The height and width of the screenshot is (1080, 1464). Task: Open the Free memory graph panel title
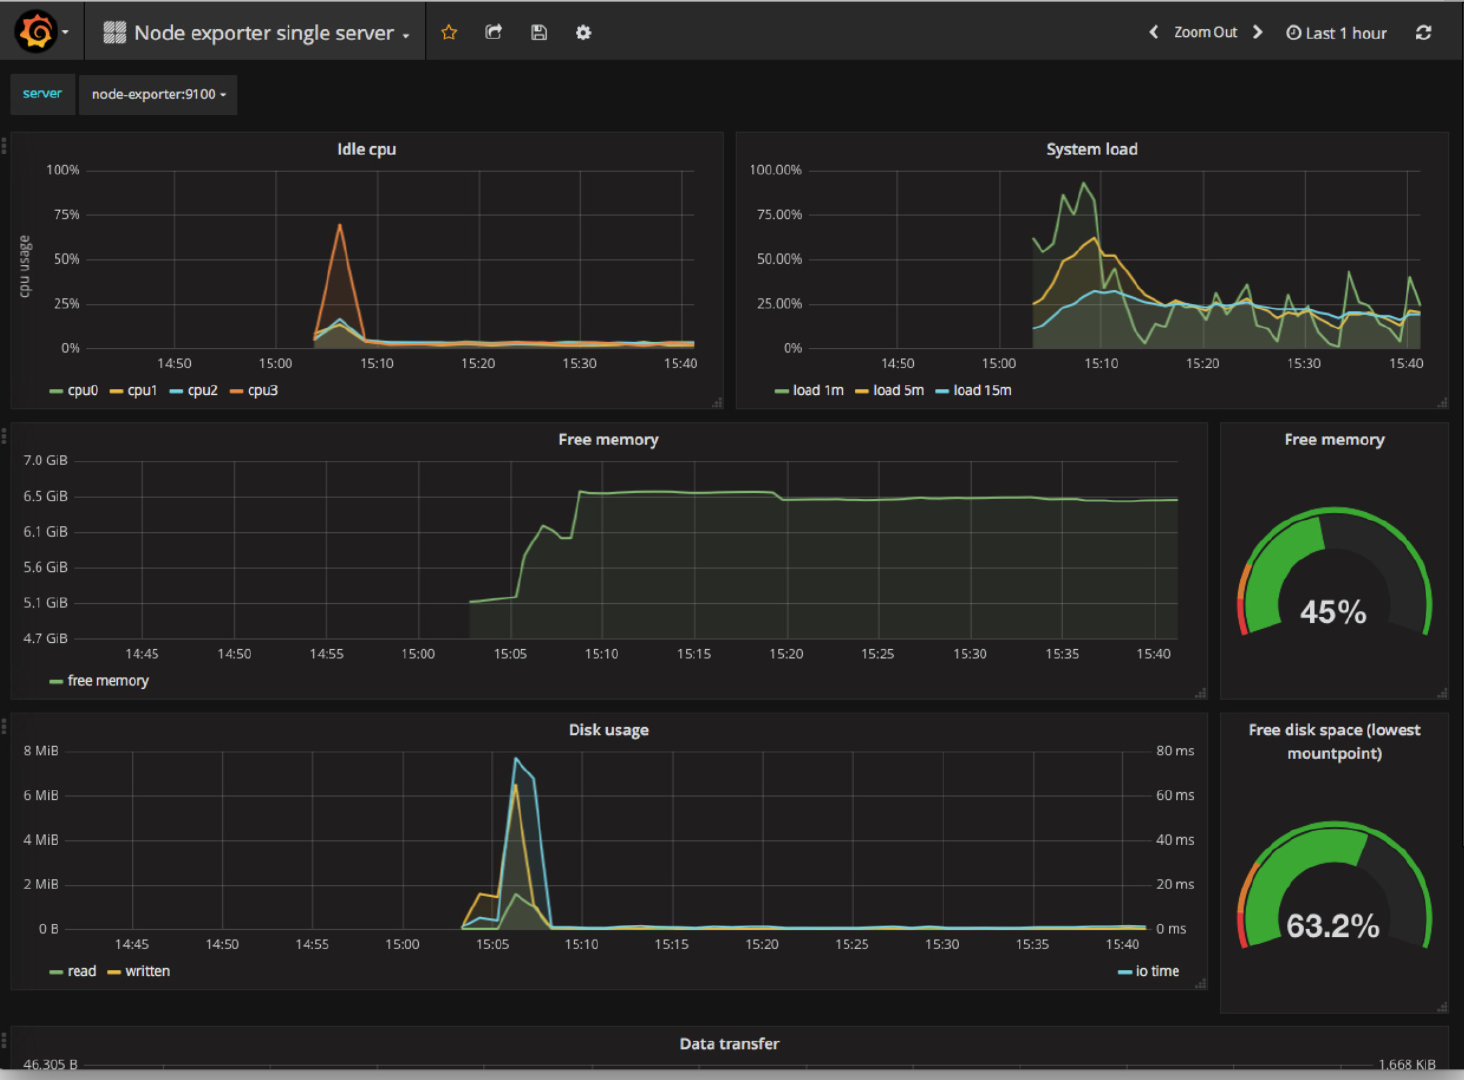coord(608,439)
